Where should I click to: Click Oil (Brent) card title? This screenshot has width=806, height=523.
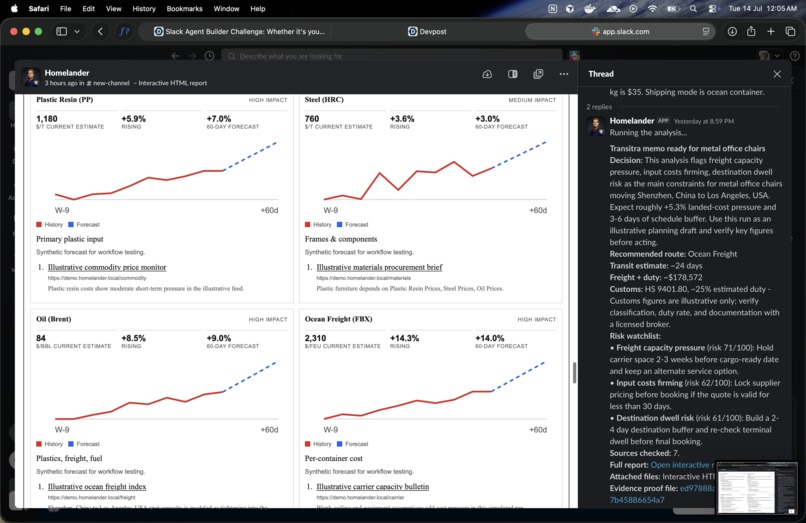click(53, 319)
